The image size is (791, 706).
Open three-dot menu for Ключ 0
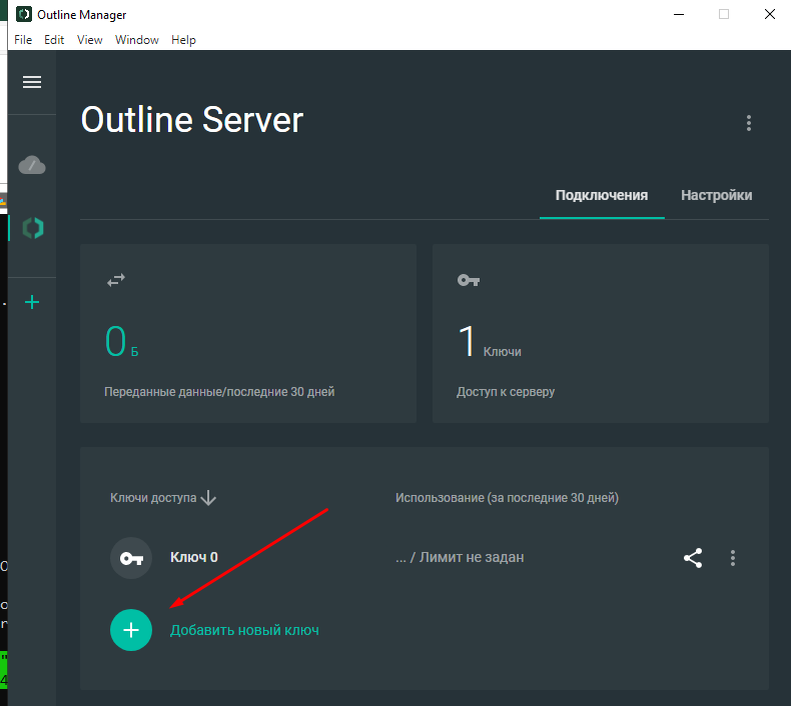pyautogui.click(x=732, y=558)
